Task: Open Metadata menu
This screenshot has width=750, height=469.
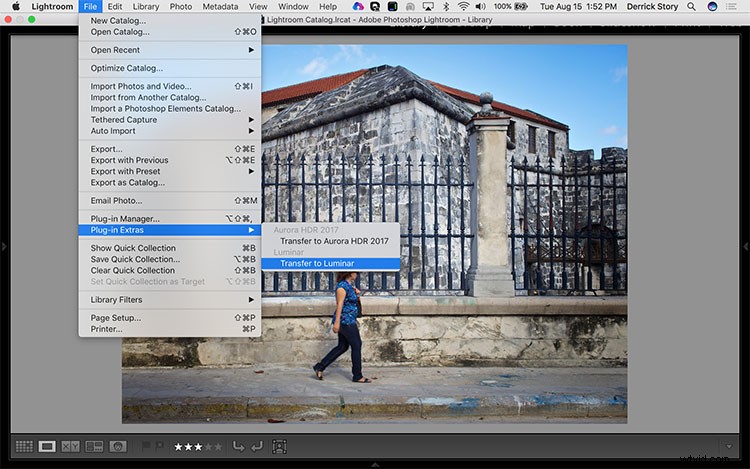Action: click(x=220, y=6)
